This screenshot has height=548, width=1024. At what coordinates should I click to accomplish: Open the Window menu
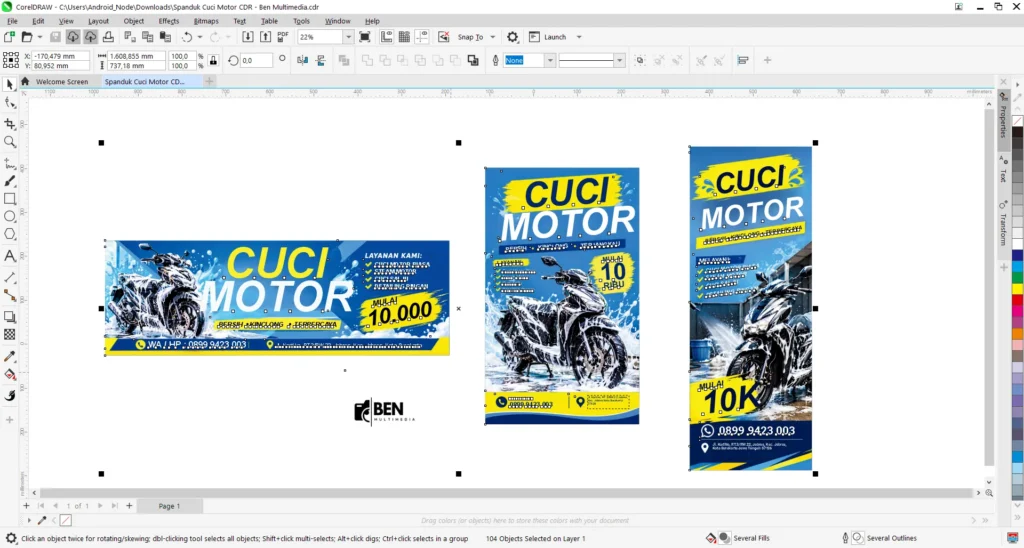[x=338, y=21]
